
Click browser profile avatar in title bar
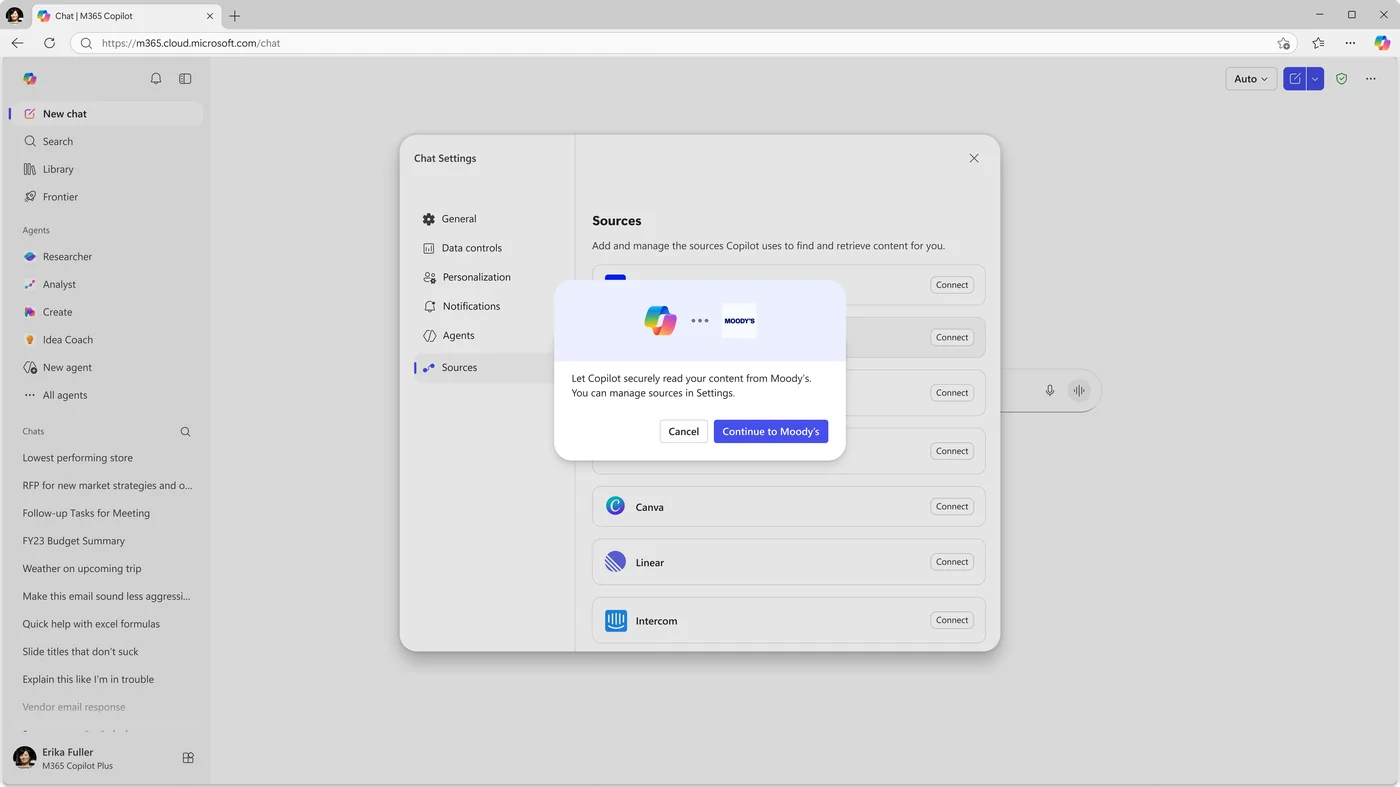[x=15, y=15]
